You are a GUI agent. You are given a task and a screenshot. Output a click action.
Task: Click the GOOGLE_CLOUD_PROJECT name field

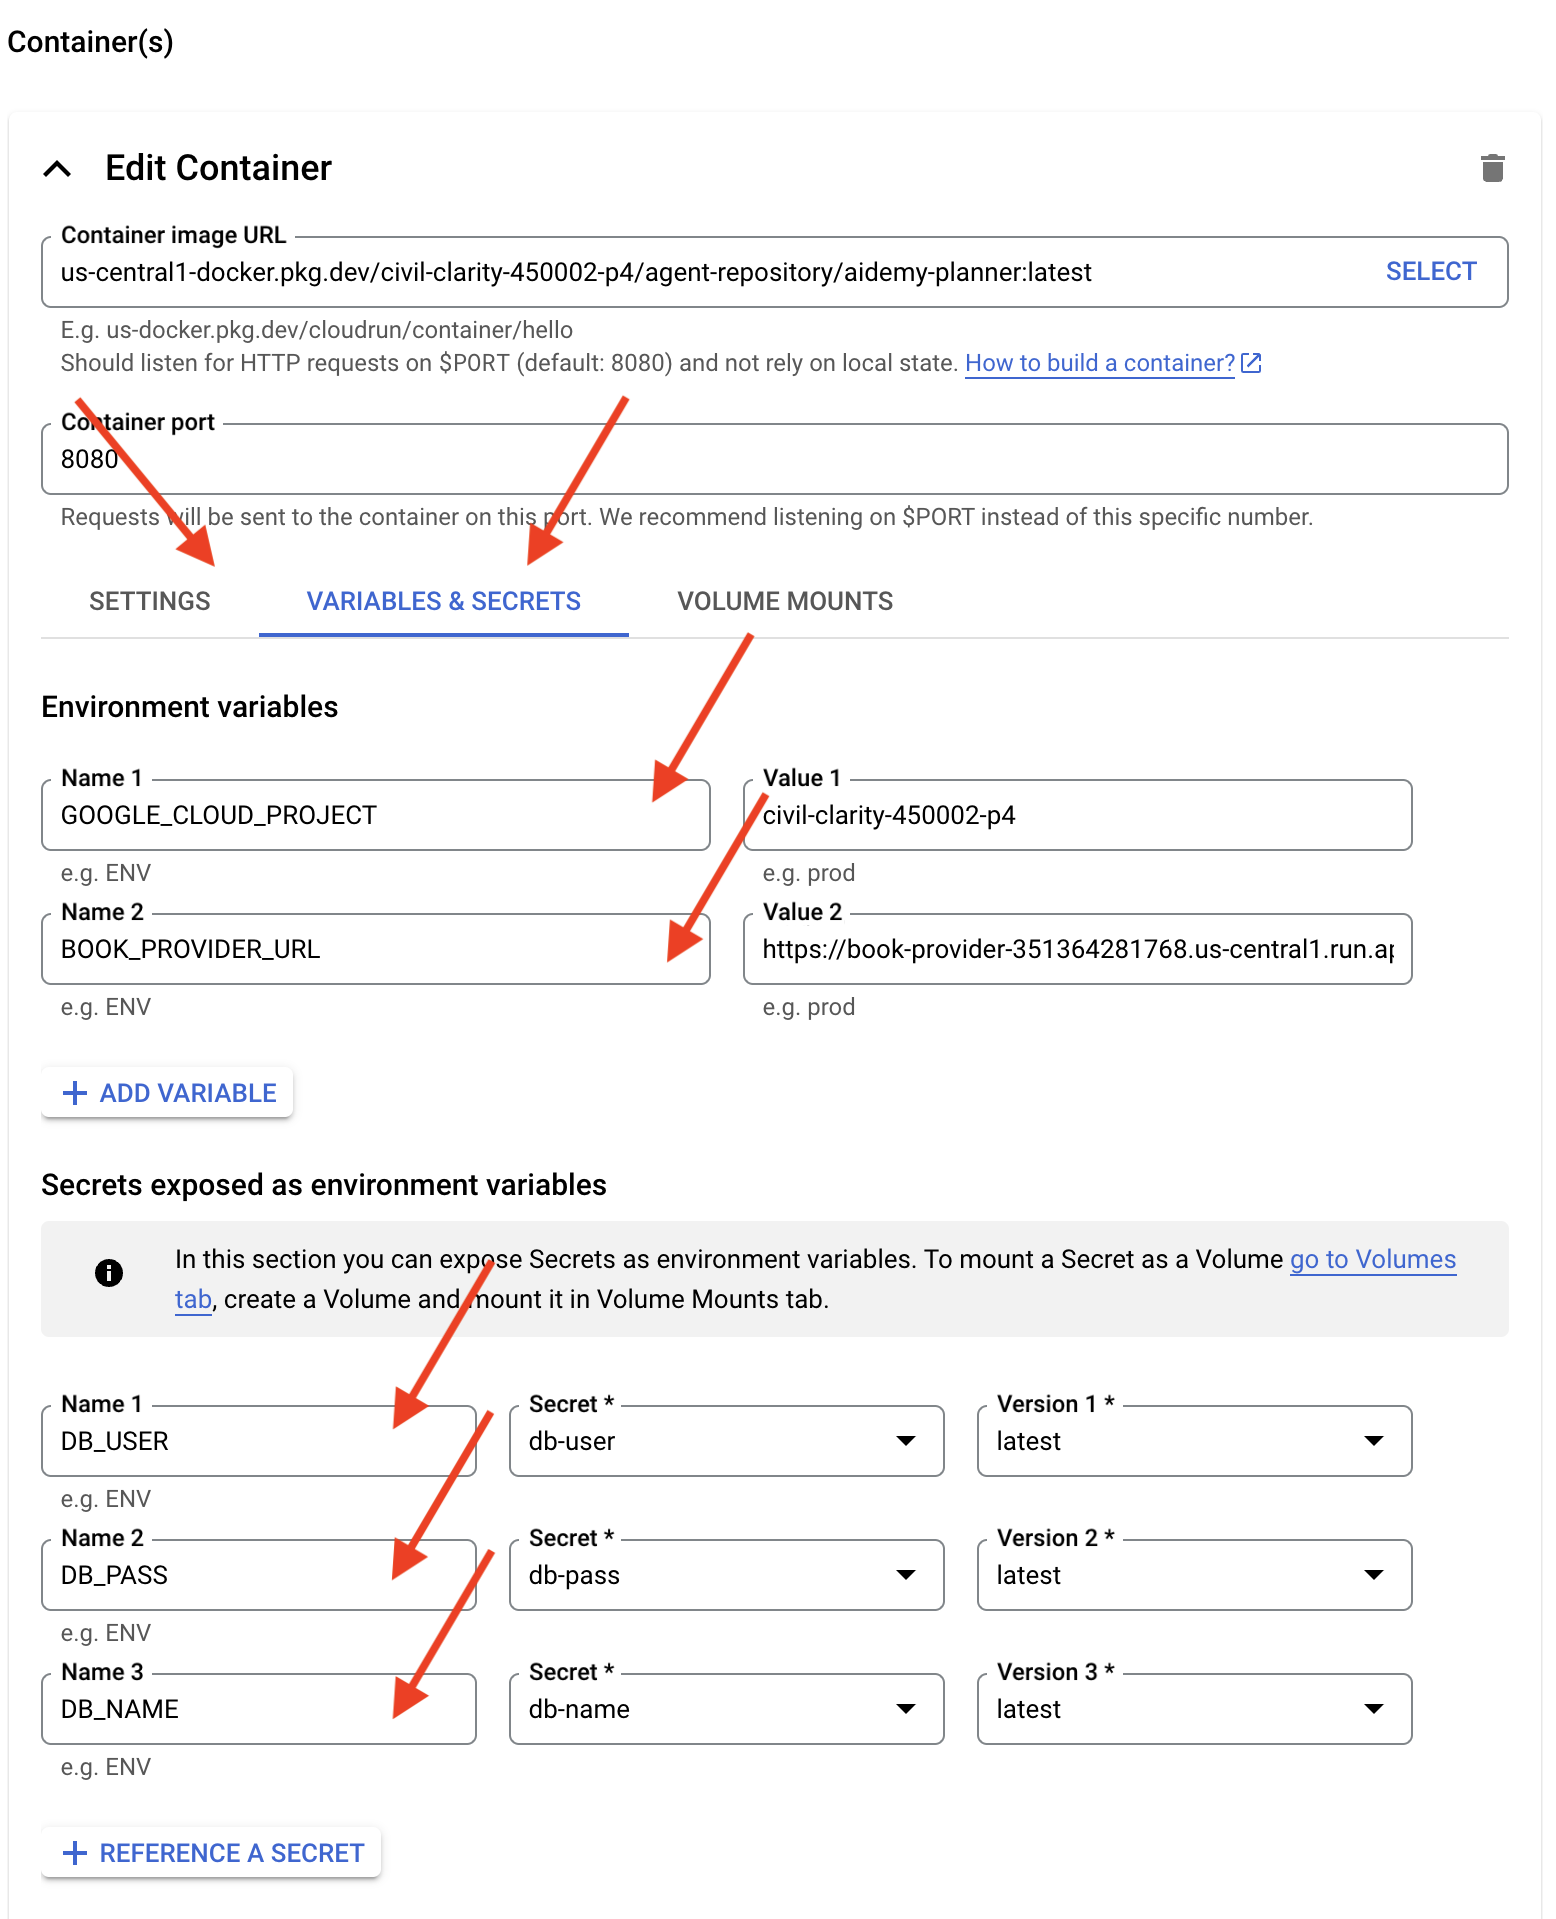point(375,815)
